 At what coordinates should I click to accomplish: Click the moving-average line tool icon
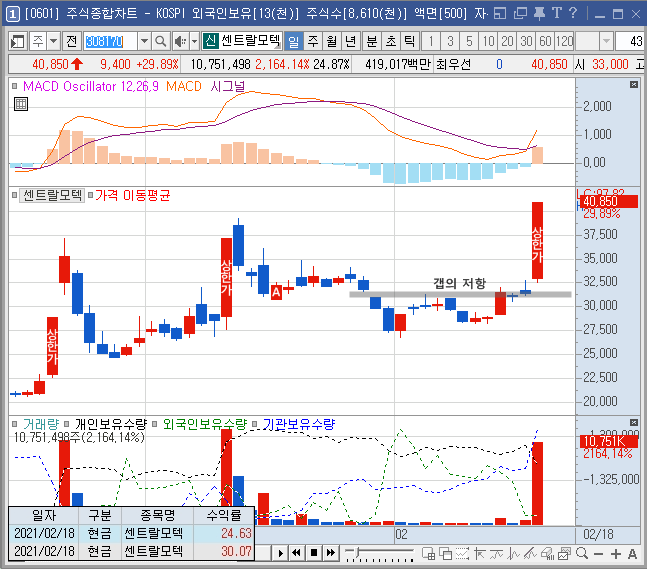(x=496, y=554)
